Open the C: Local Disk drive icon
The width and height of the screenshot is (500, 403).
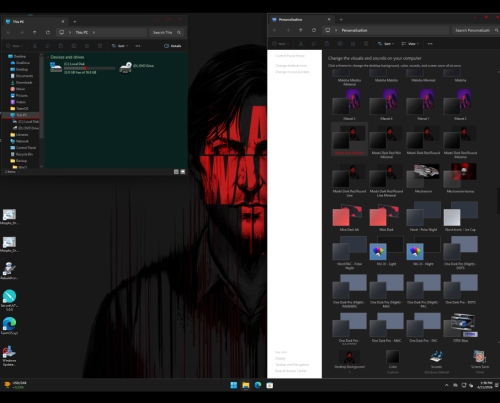click(56, 67)
